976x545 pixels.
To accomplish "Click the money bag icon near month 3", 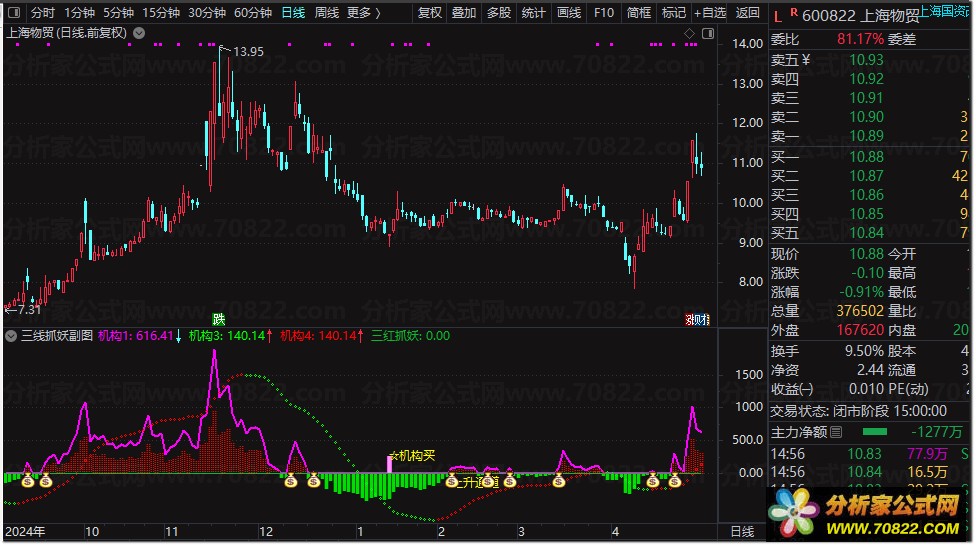I will point(510,480).
